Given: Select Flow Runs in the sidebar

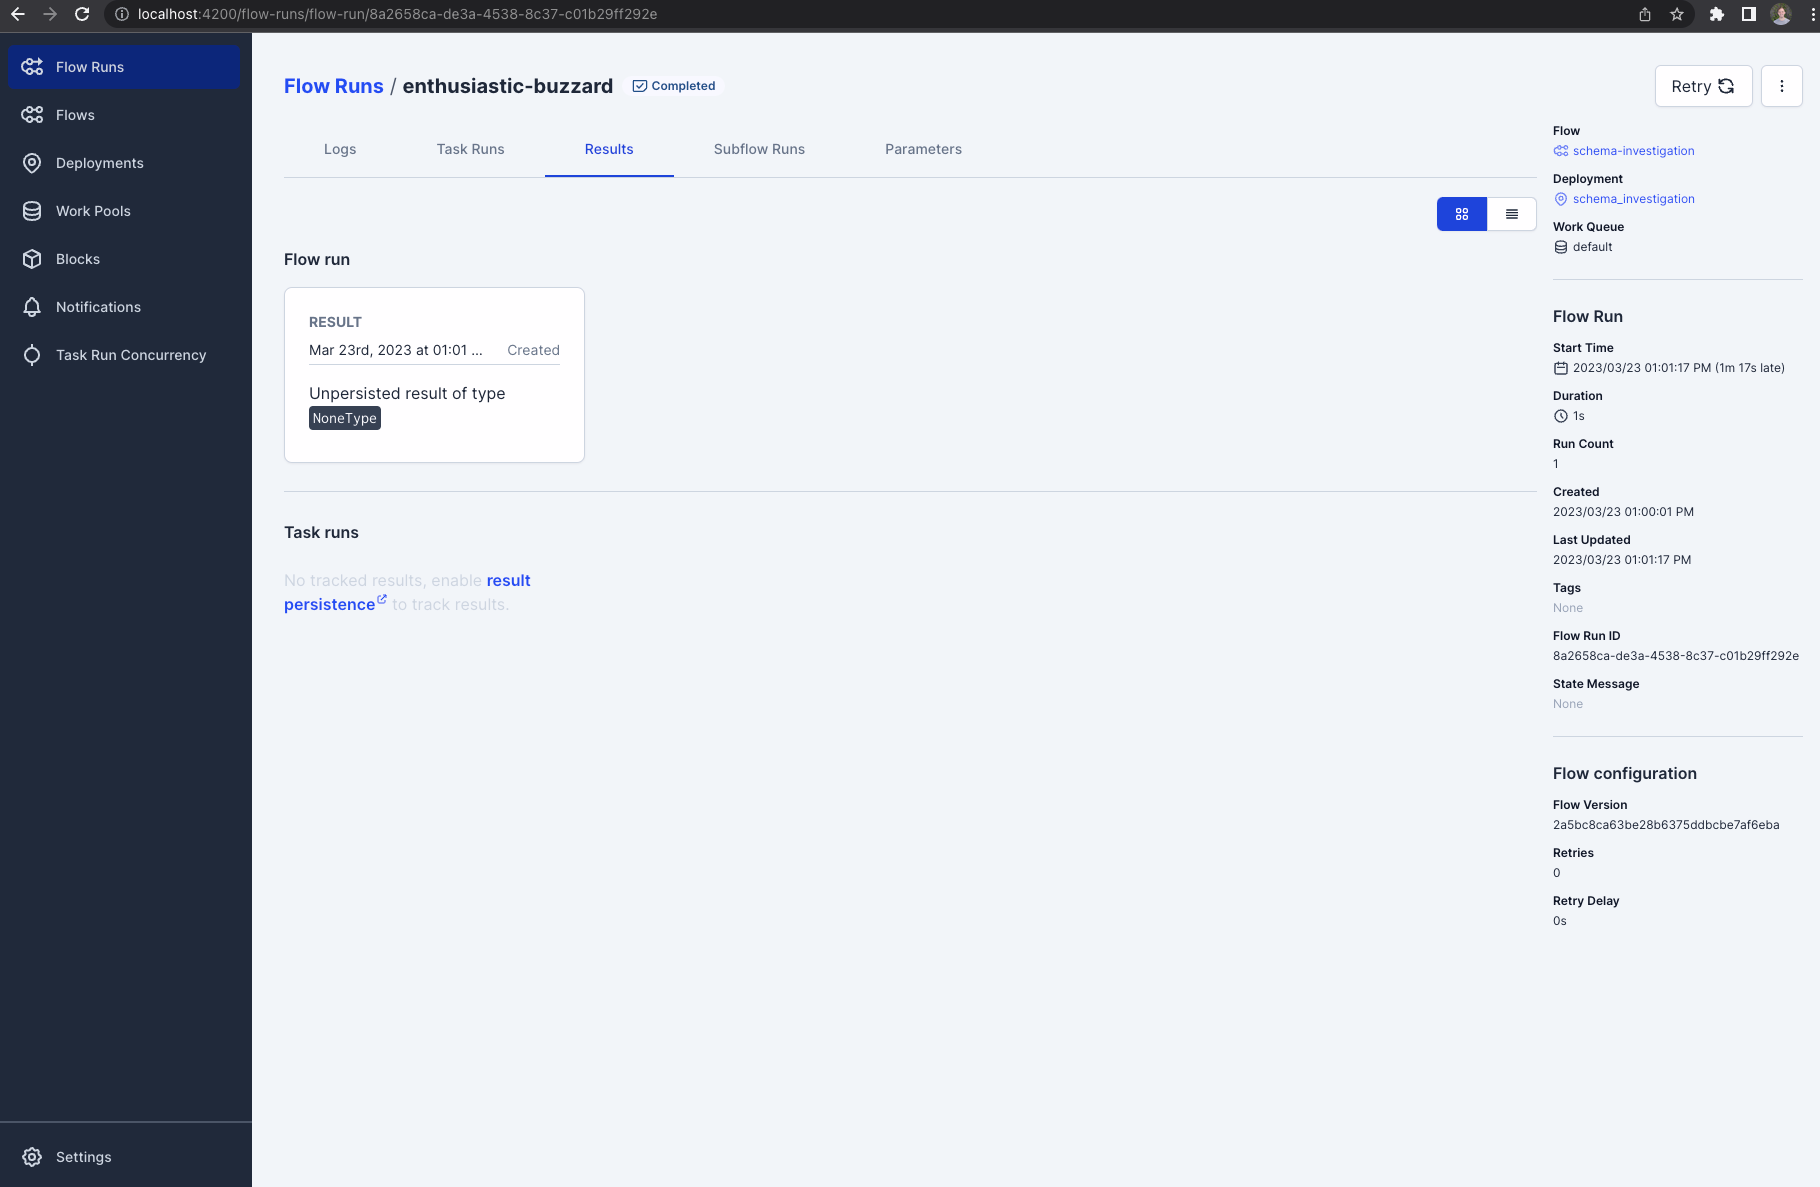Looking at the screenshot, I should (89, 66).
